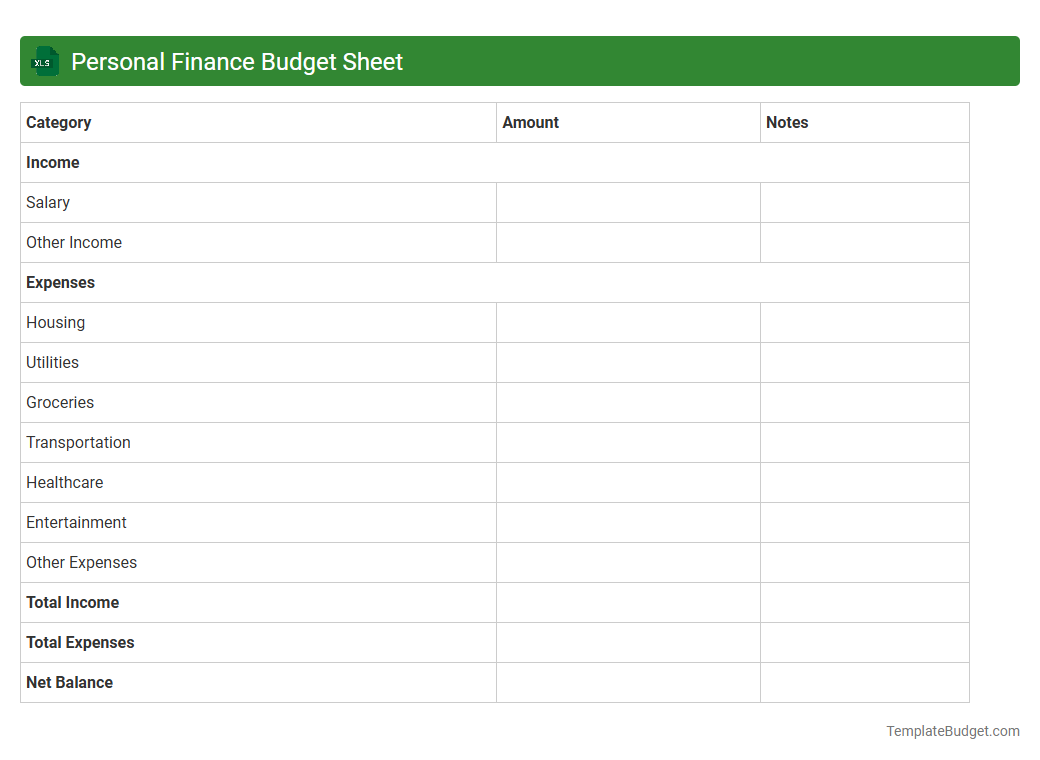This screenshot has height=760, width=1040.
Task: Click the Net Balance label
Action: (x=69, y=682)
